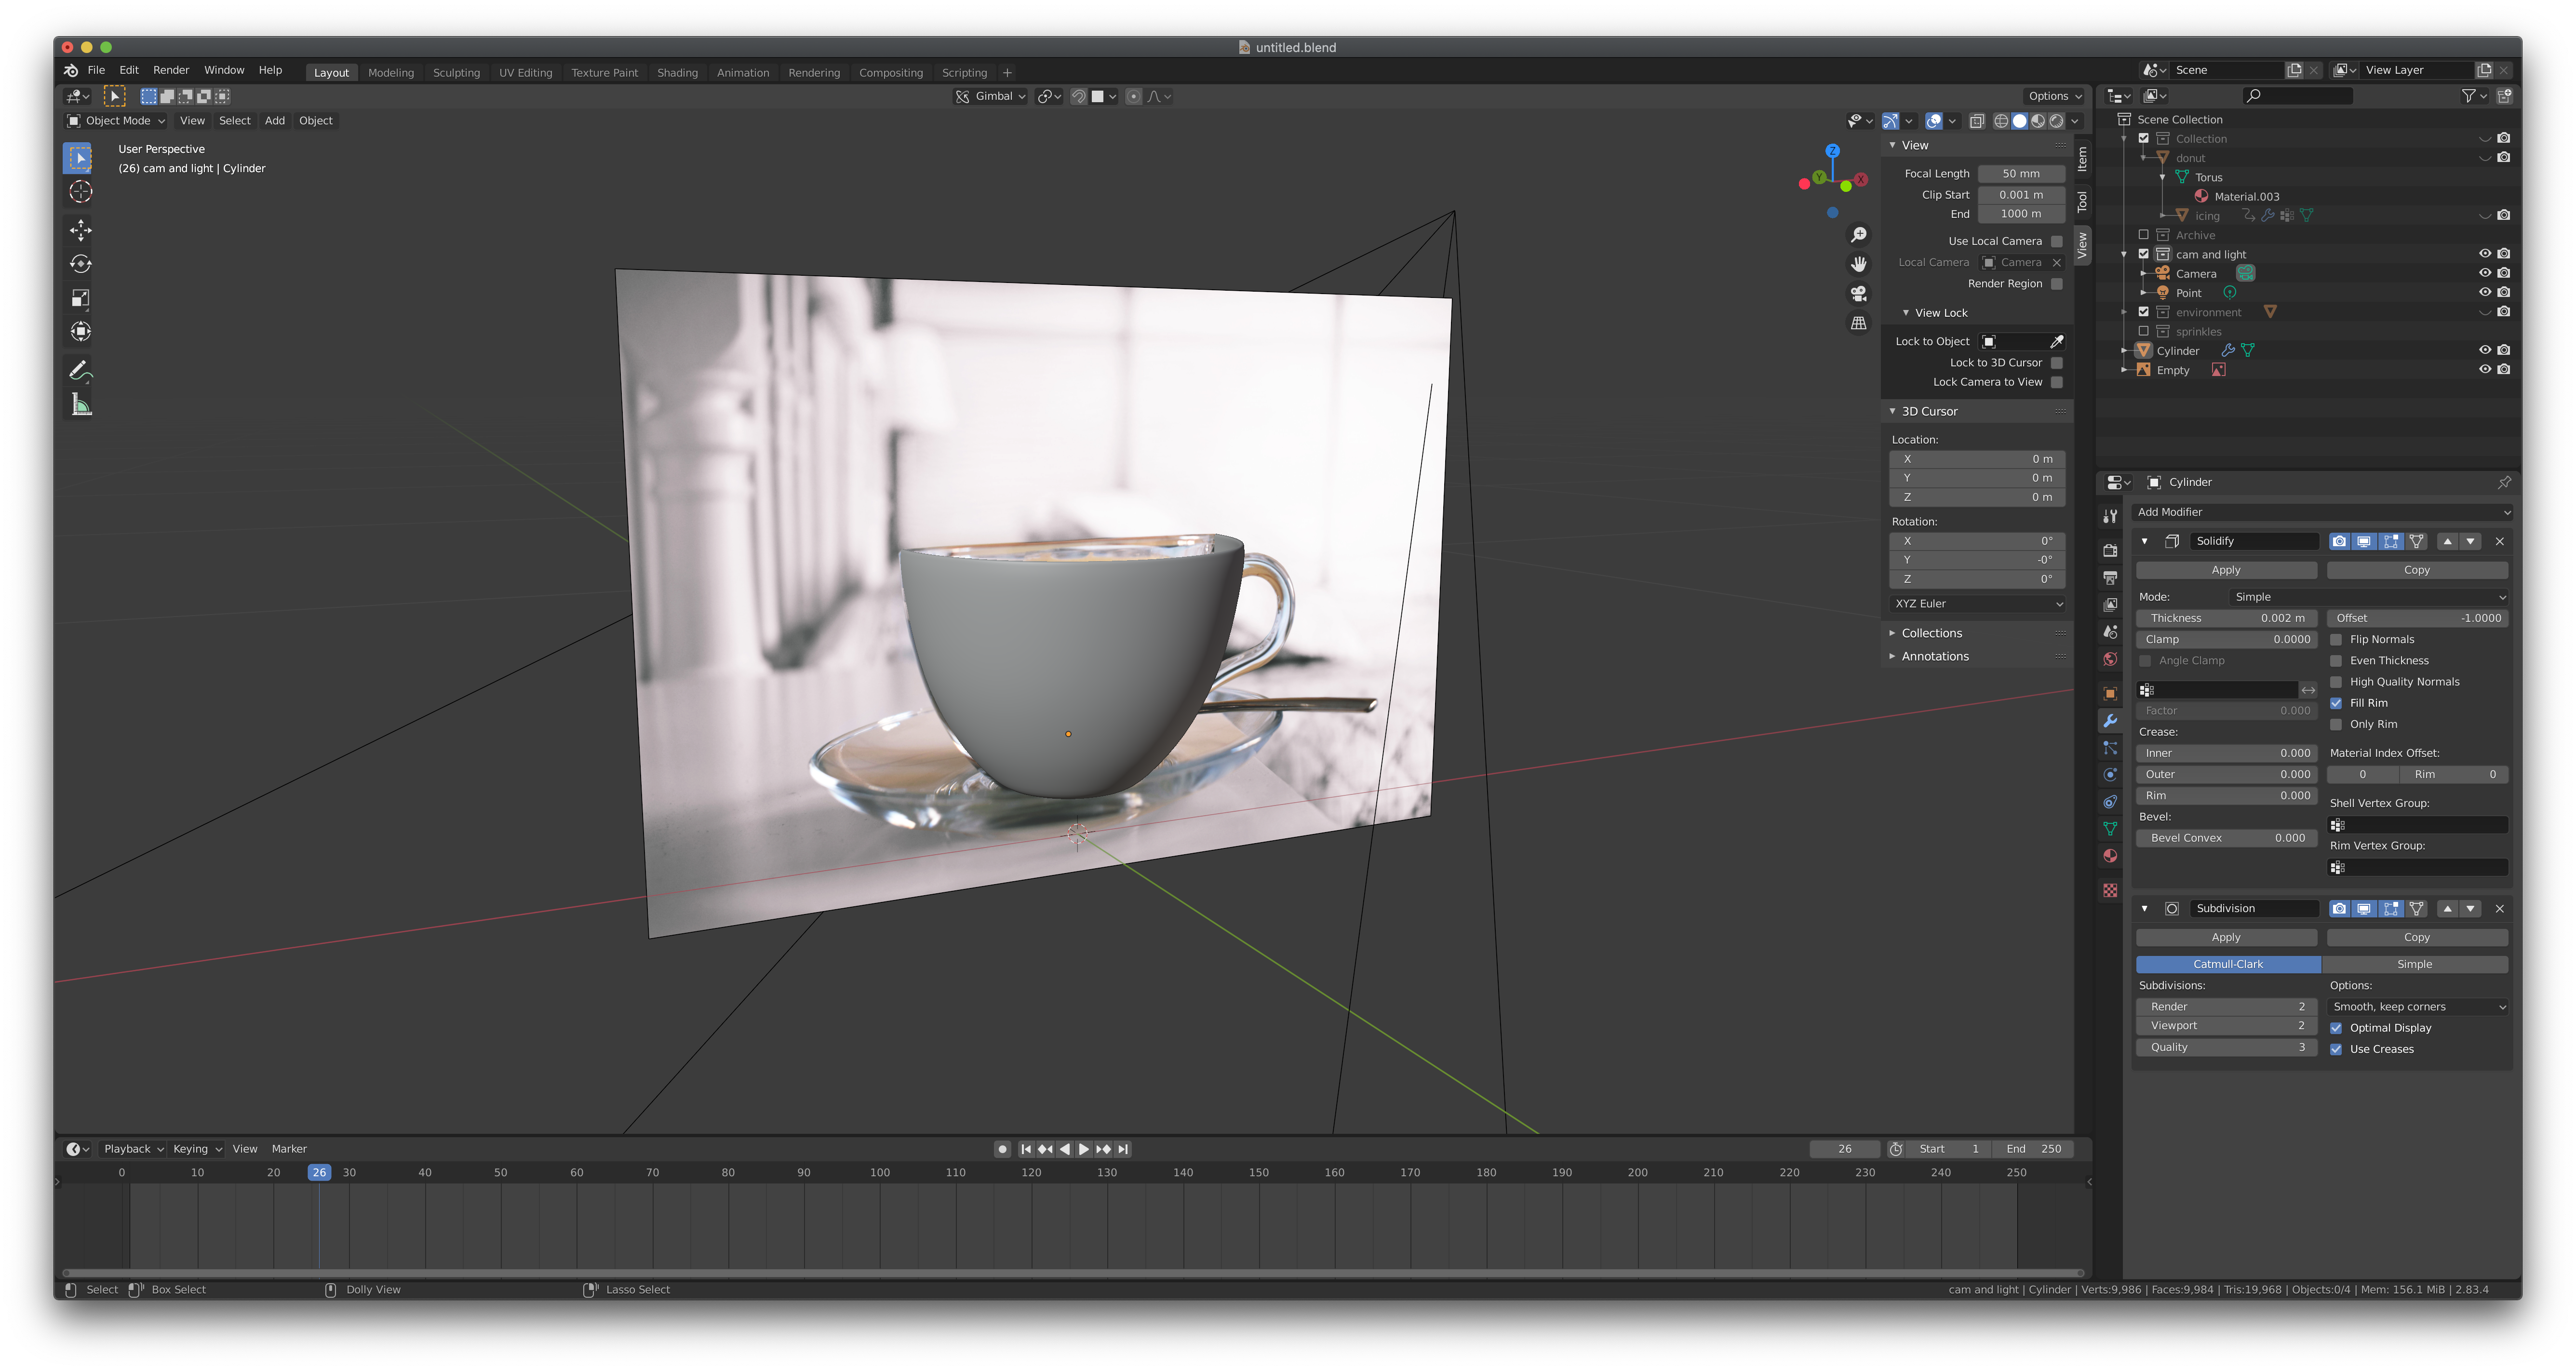
Task: Open the Object Mode dropdown
Action: coord(116,121)
